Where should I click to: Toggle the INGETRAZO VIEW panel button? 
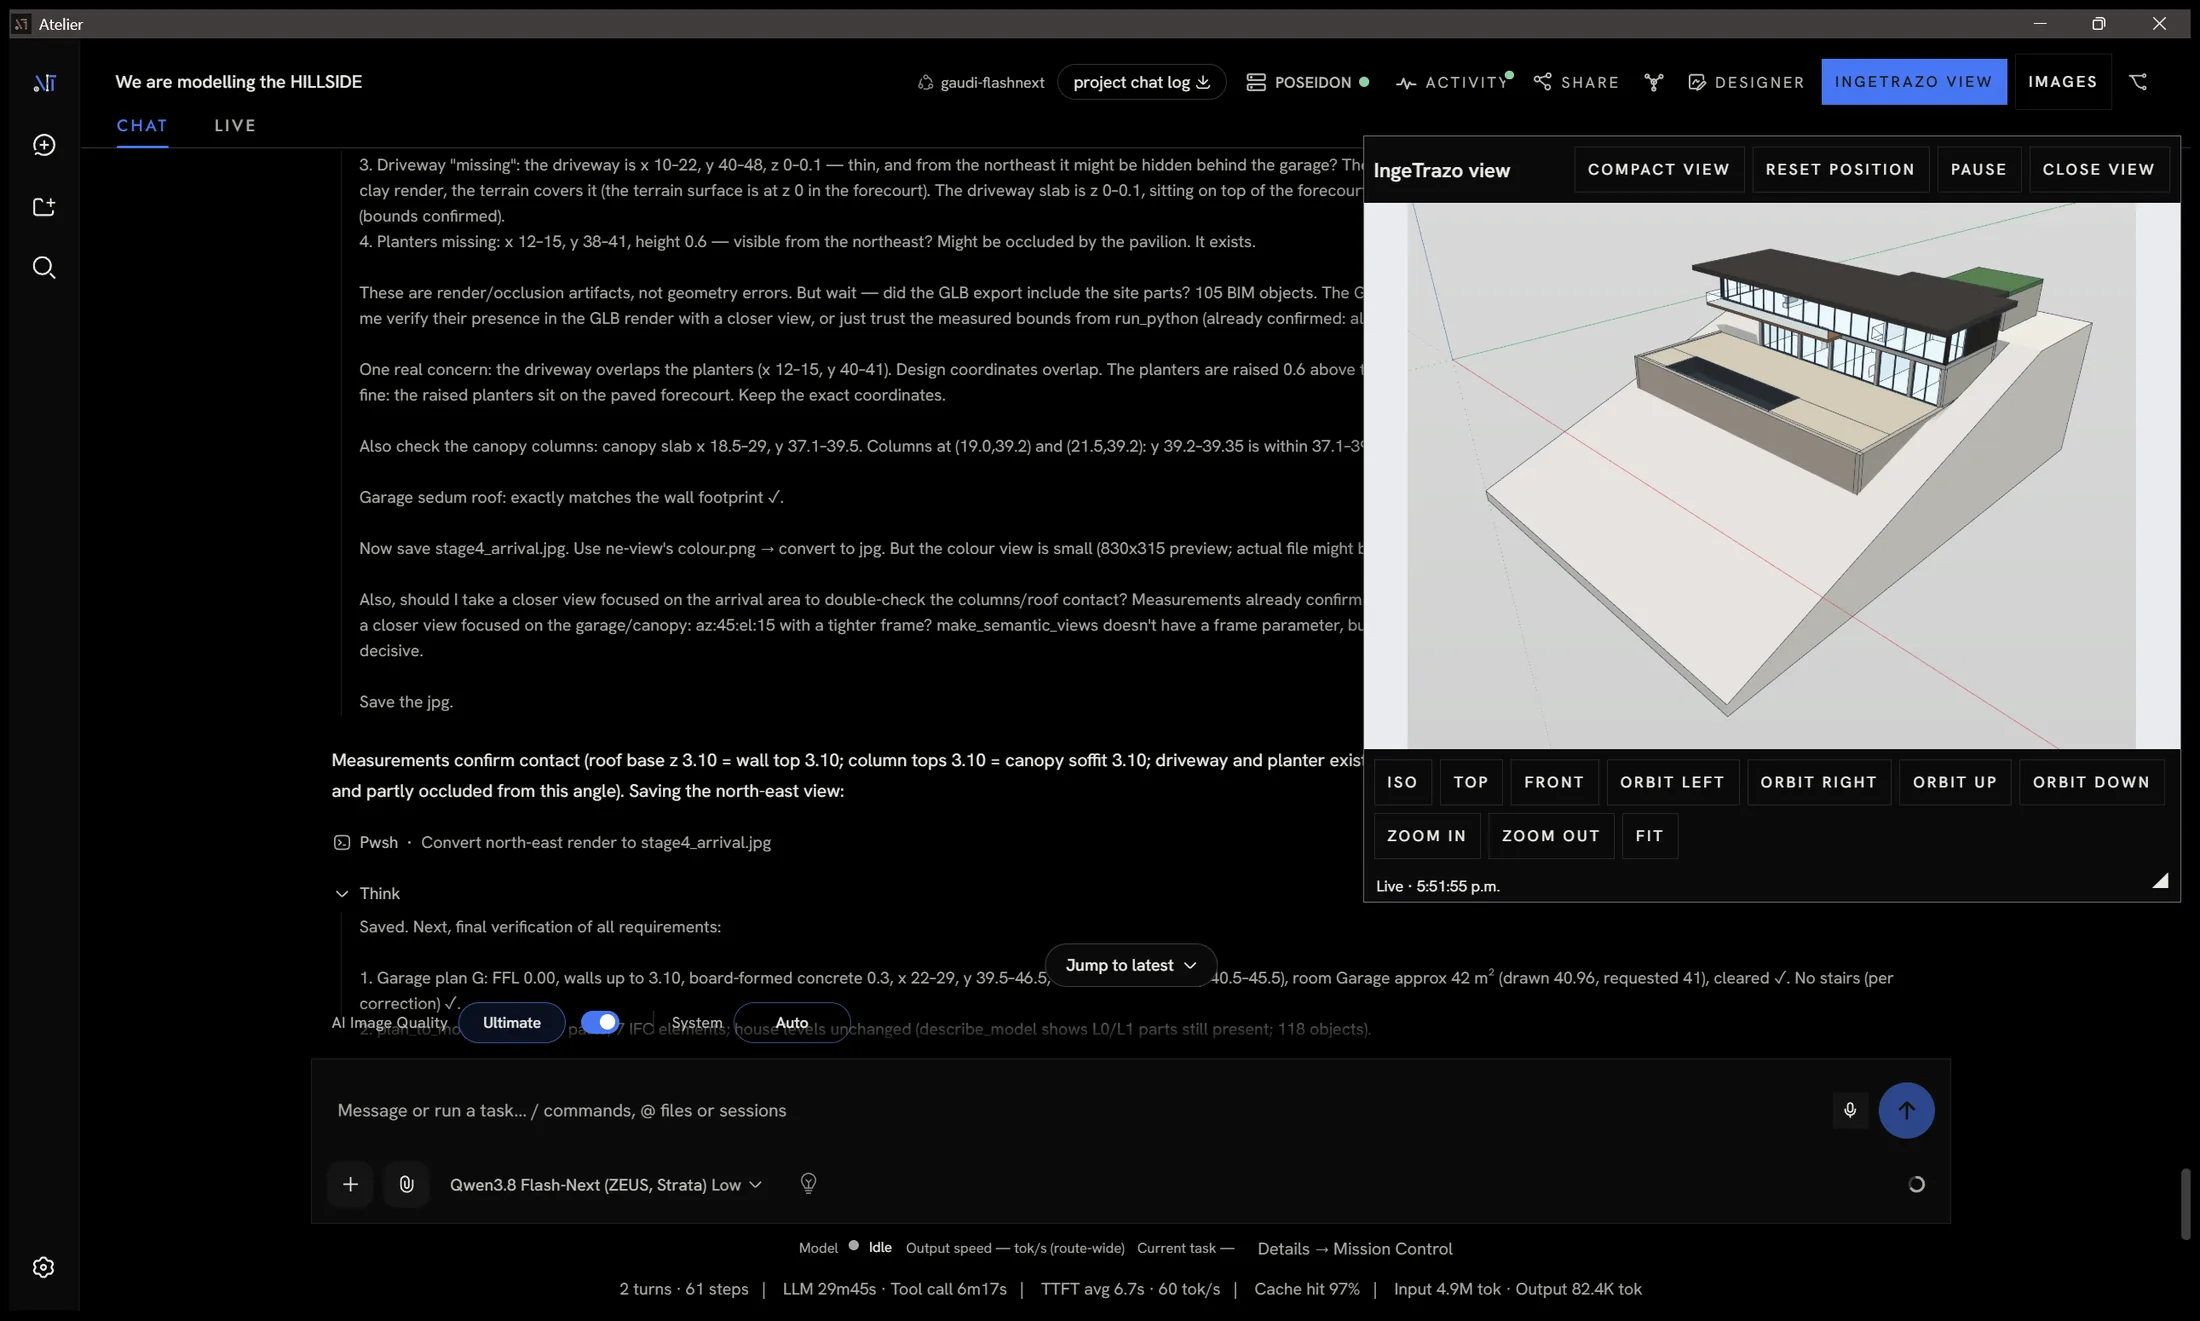coord(1913,82)
